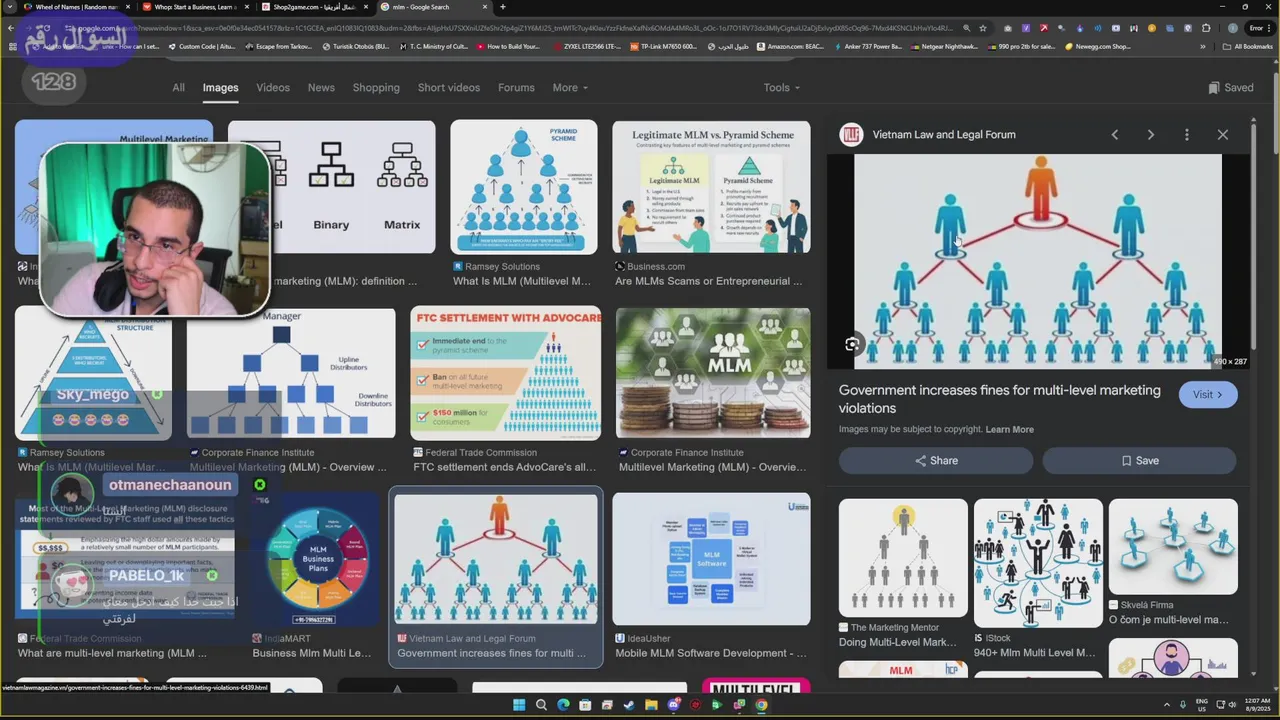Click preview title about multi-level marketing fines

[x=999, y=399]
